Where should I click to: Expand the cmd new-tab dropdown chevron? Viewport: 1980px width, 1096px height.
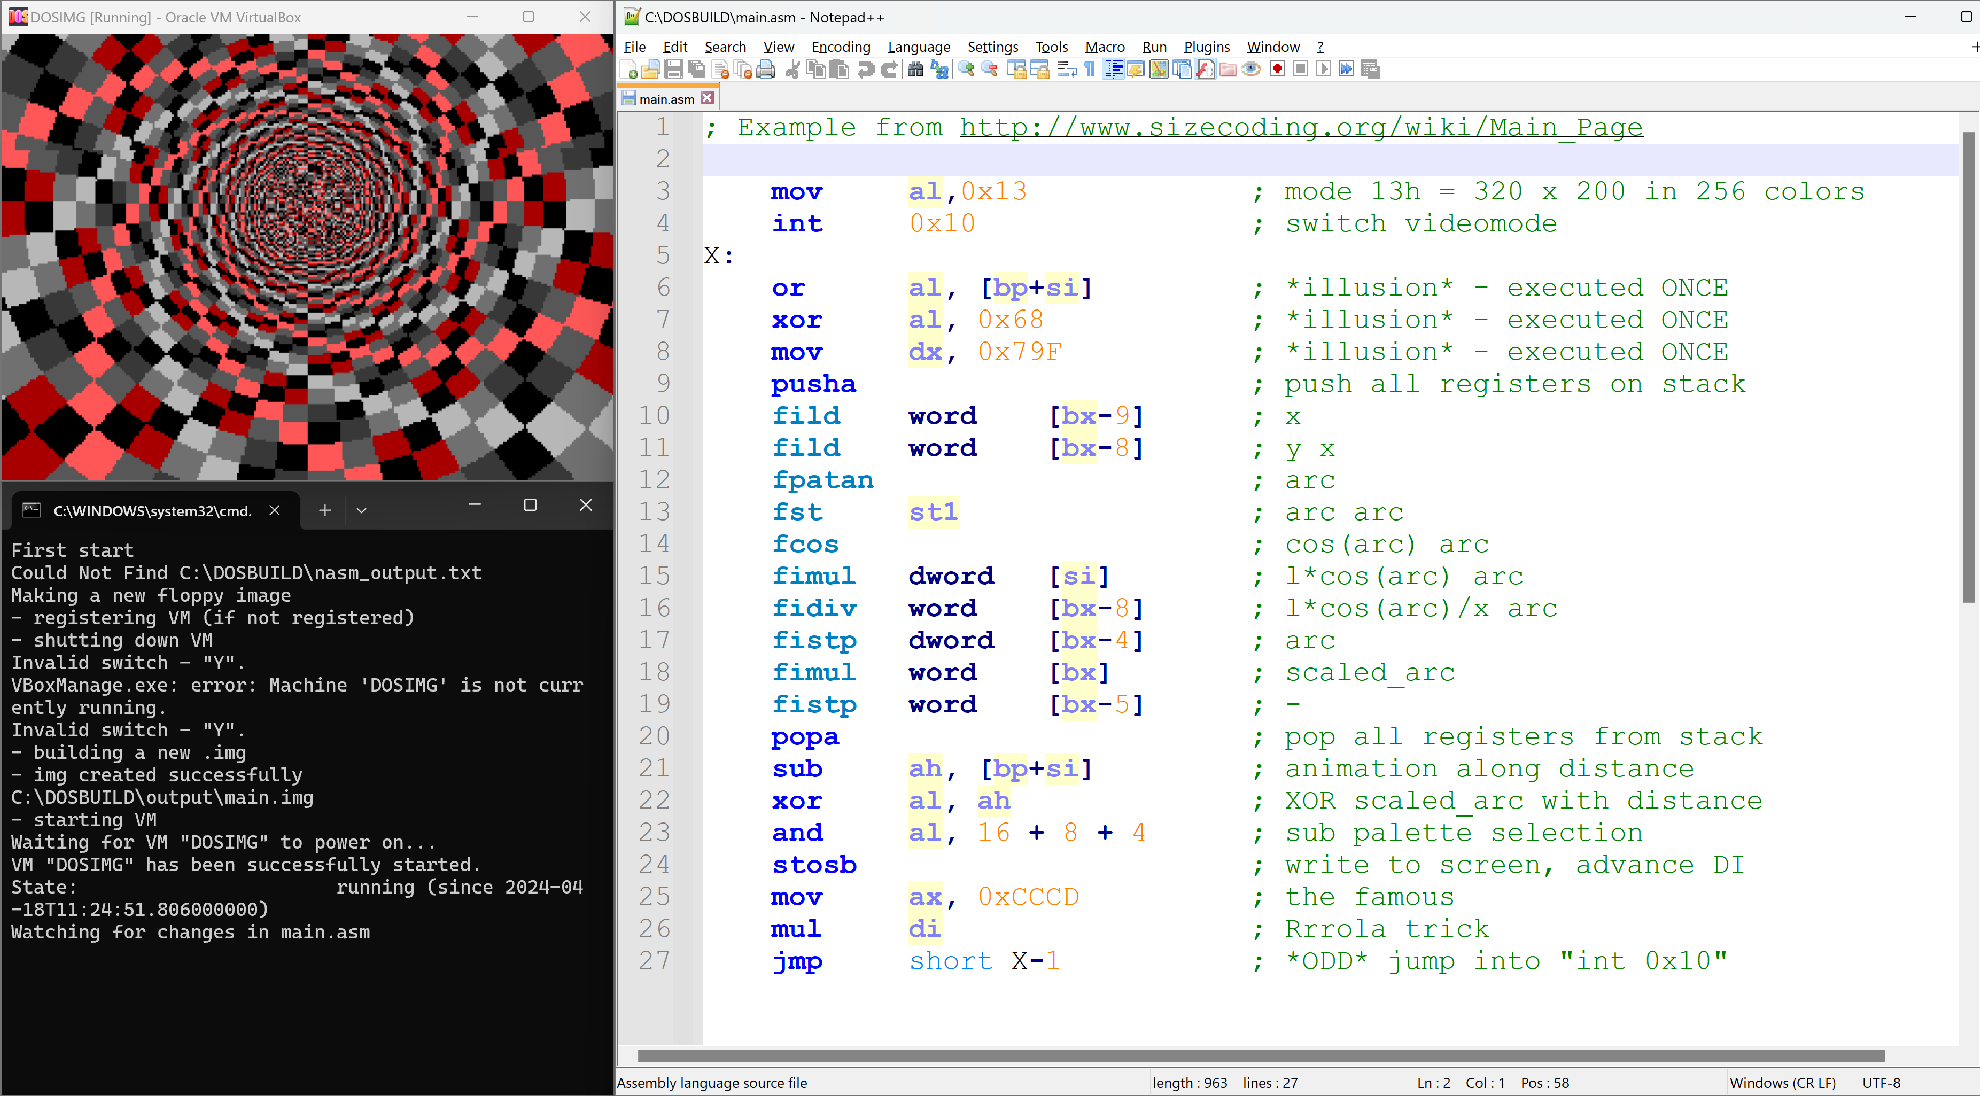pos(361,510)
